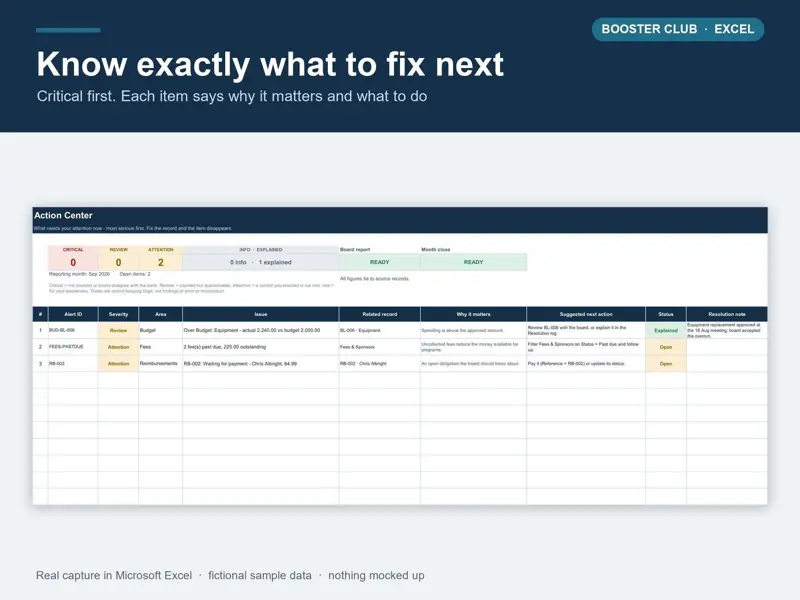Click the Why it matters header

tap(473, 314)
